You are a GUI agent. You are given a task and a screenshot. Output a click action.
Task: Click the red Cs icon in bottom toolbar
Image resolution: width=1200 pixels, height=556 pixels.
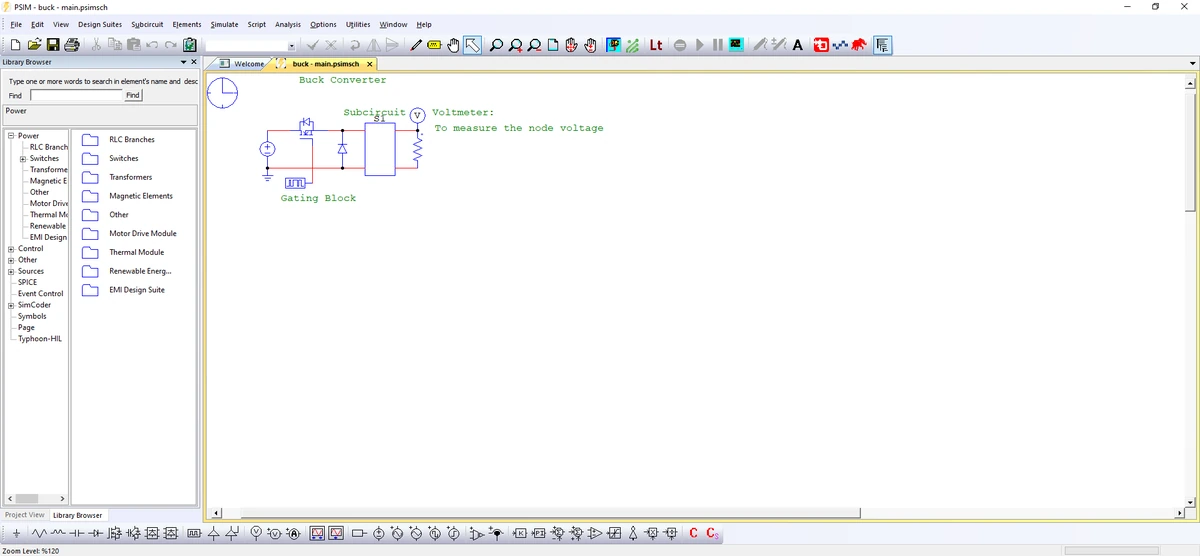pyautogui.click(x=713, y=534)
